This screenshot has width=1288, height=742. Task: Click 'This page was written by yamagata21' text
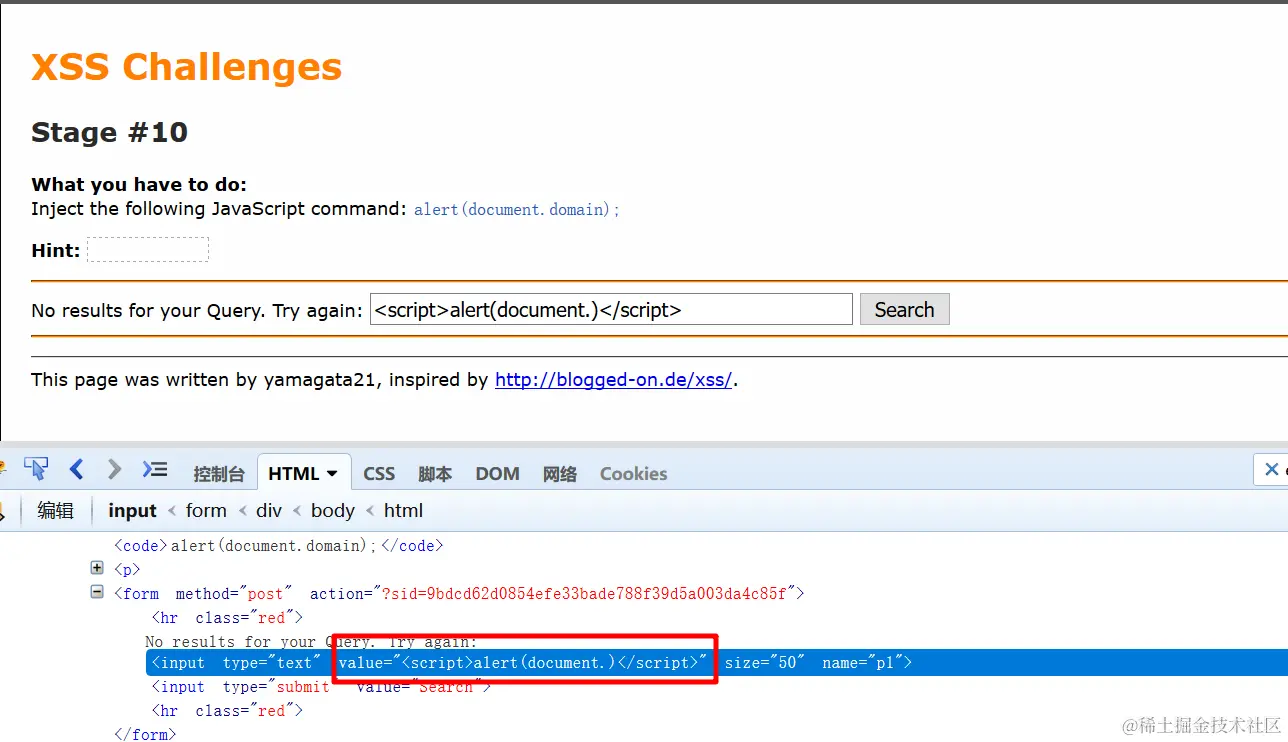207,380
